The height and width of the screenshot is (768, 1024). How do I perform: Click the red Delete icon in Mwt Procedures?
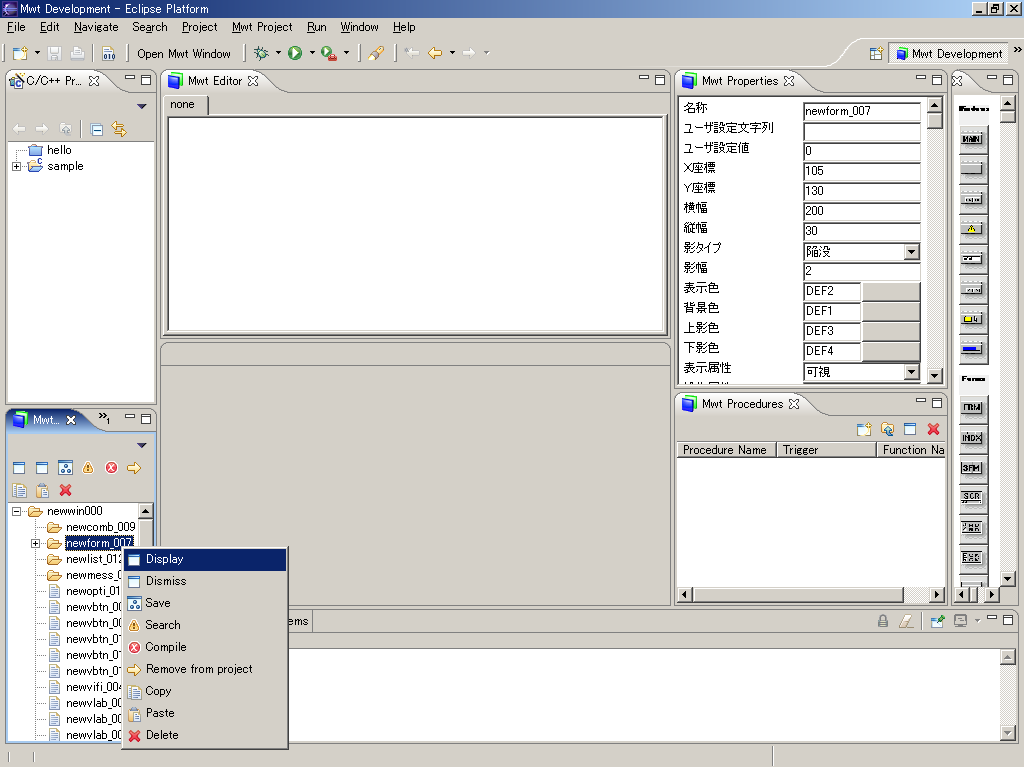tap(933, 429)
